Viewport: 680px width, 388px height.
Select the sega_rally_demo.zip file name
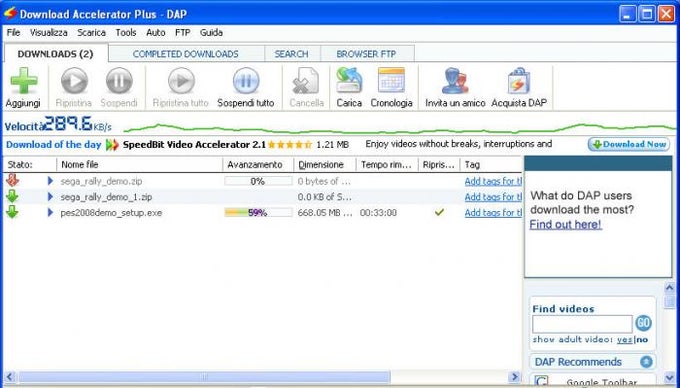[x=101, y=181]
